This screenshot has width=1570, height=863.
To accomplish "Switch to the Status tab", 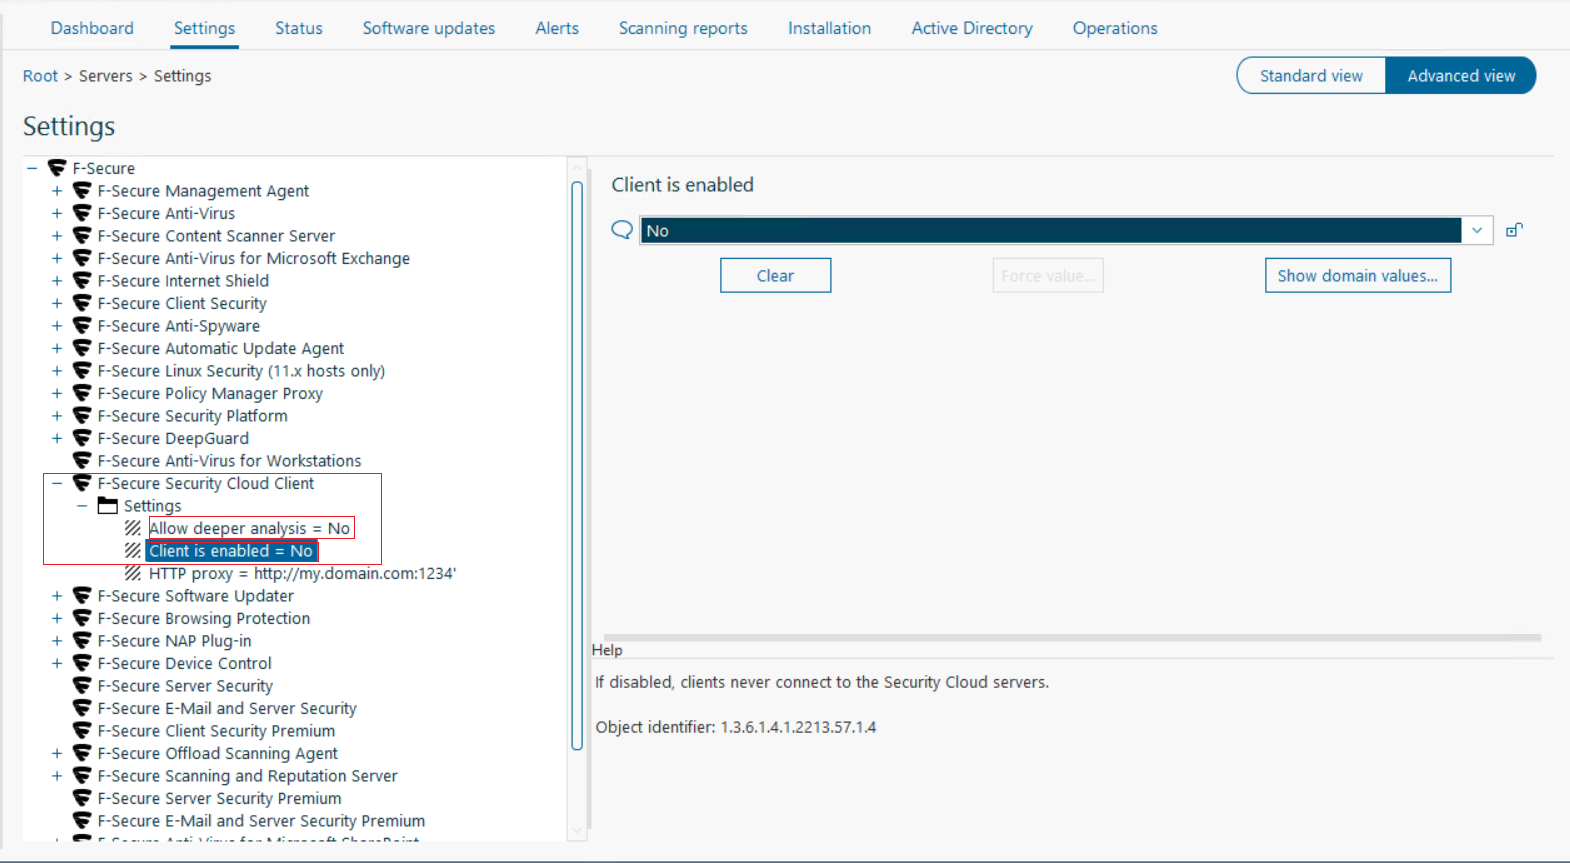I will [x=299, y=28].
